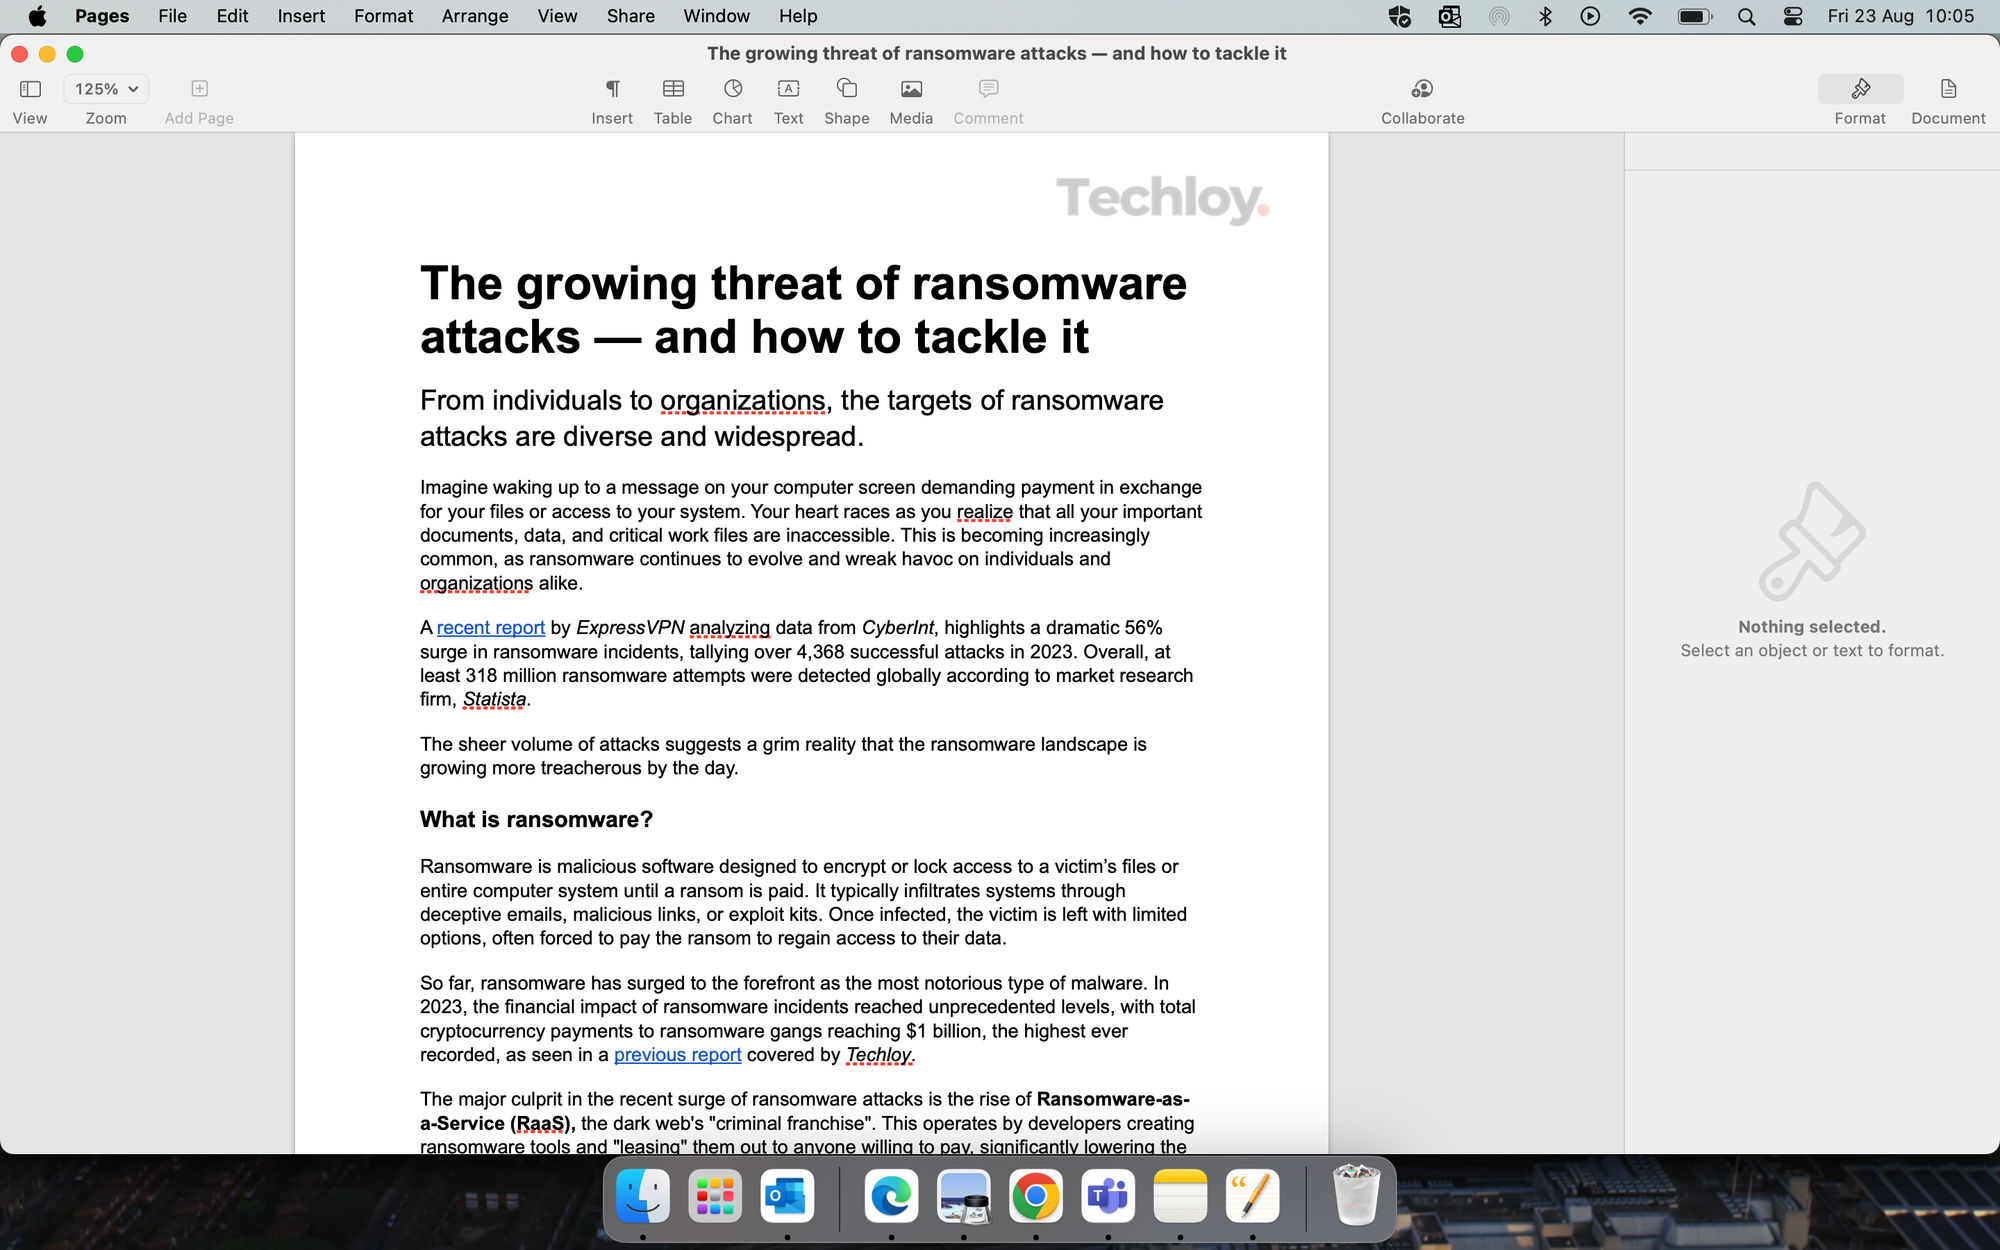This screenshot has height=1250, width=2000.
Task: Open the Insert paragraph toolbar icon
Action: [612, 89]
